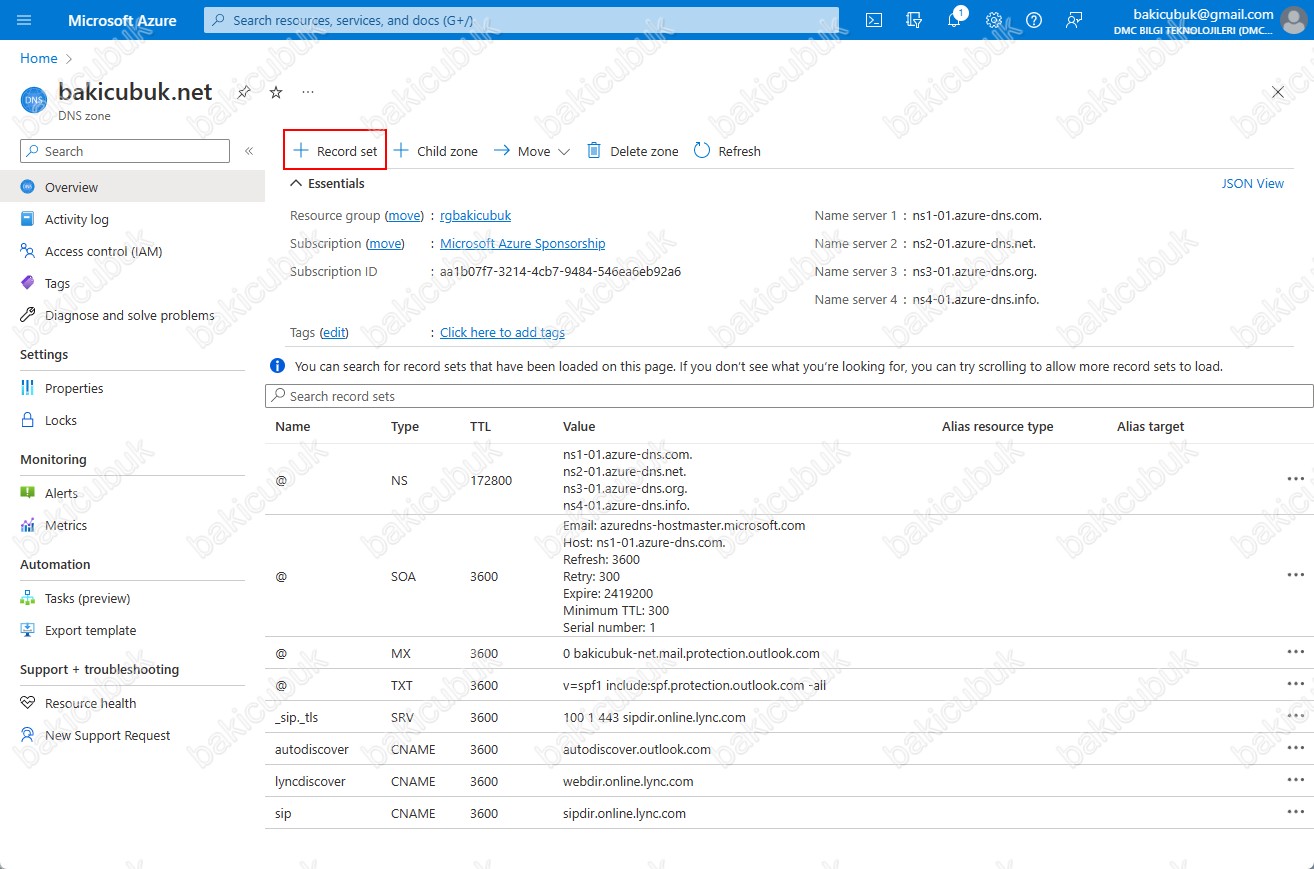Click move link next to Resource group
This screenshot has width=1314, height=869.
pyautogui.click(x=405, y=216)
